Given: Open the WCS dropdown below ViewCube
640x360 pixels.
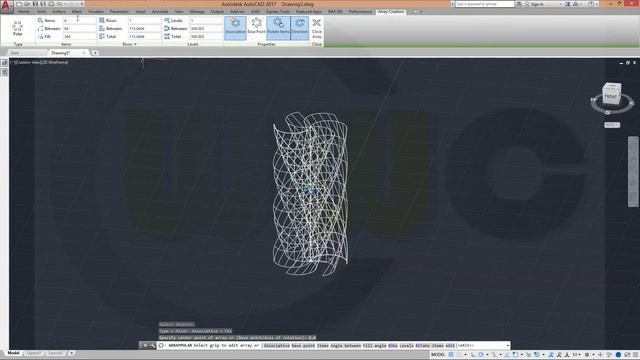Looking at the screenshot, I should click(612, 125).
